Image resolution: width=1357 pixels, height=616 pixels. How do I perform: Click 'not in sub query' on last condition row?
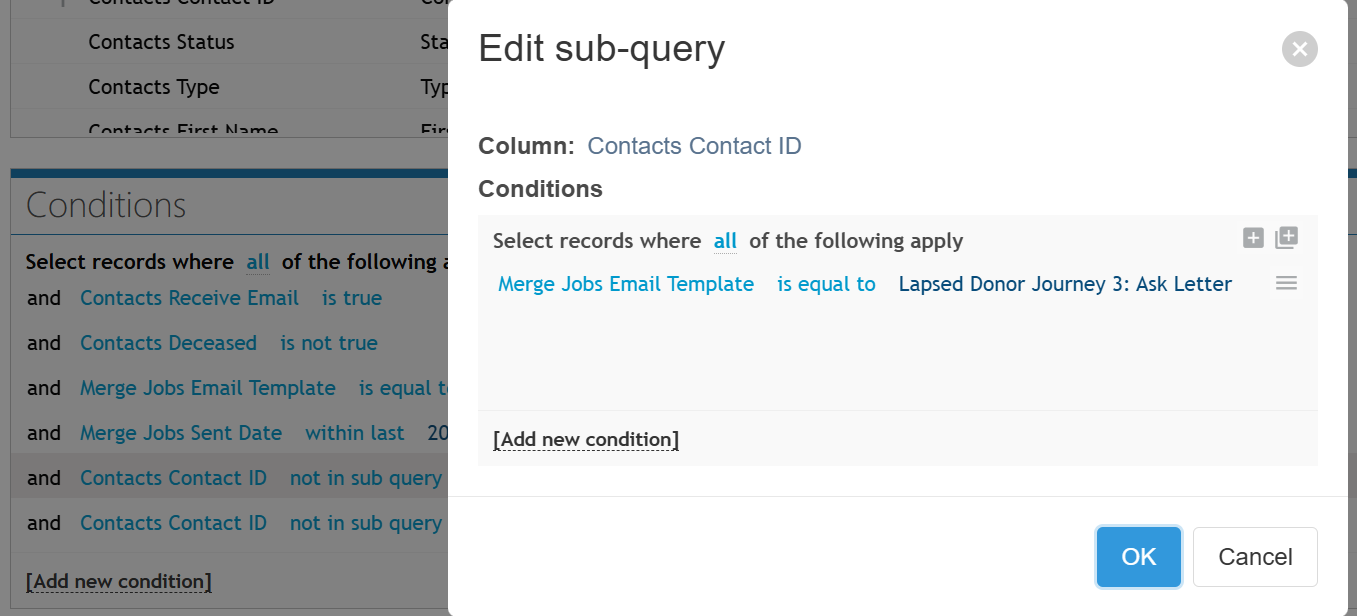point(366,523)
